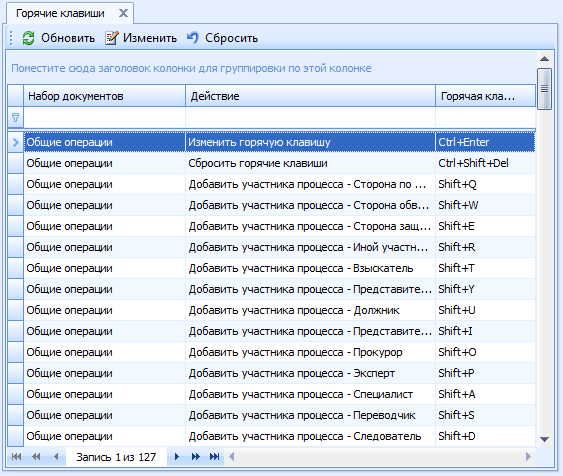The width and height of the screenshot is (563, 476).
Task: Sort by Набор документов column header
Action: pos(104,96)
